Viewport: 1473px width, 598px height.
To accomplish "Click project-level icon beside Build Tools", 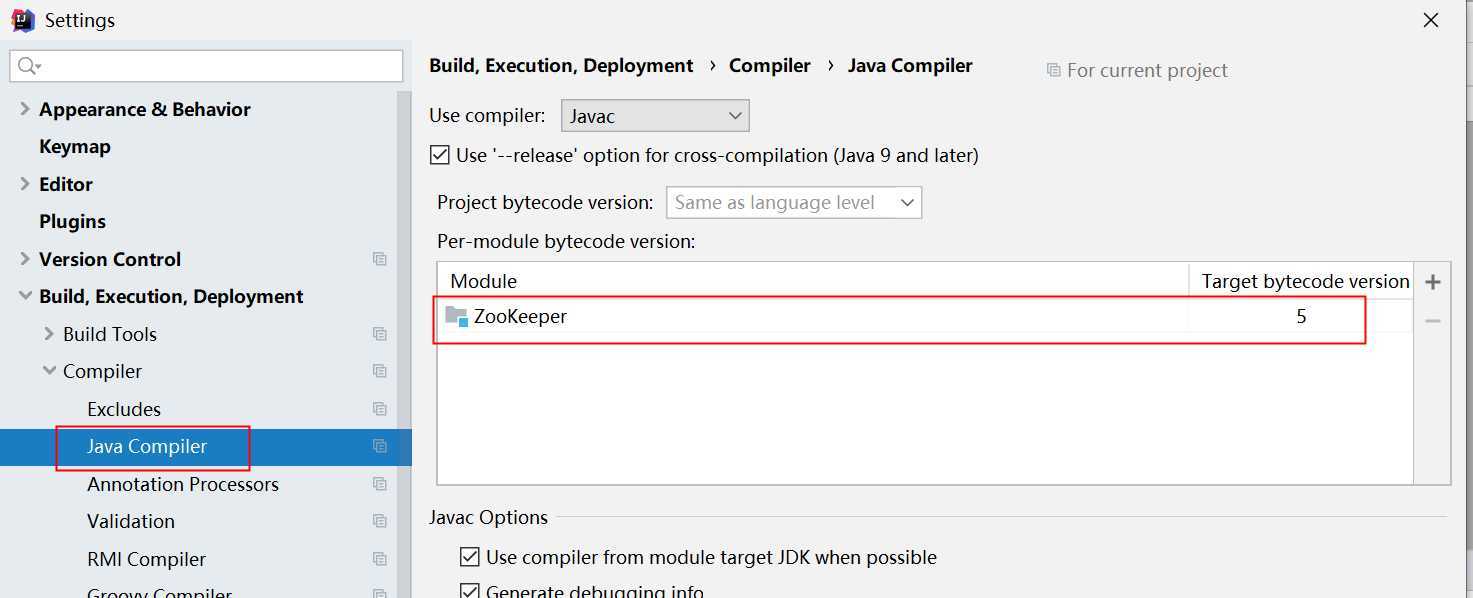I will coord(380,334).
